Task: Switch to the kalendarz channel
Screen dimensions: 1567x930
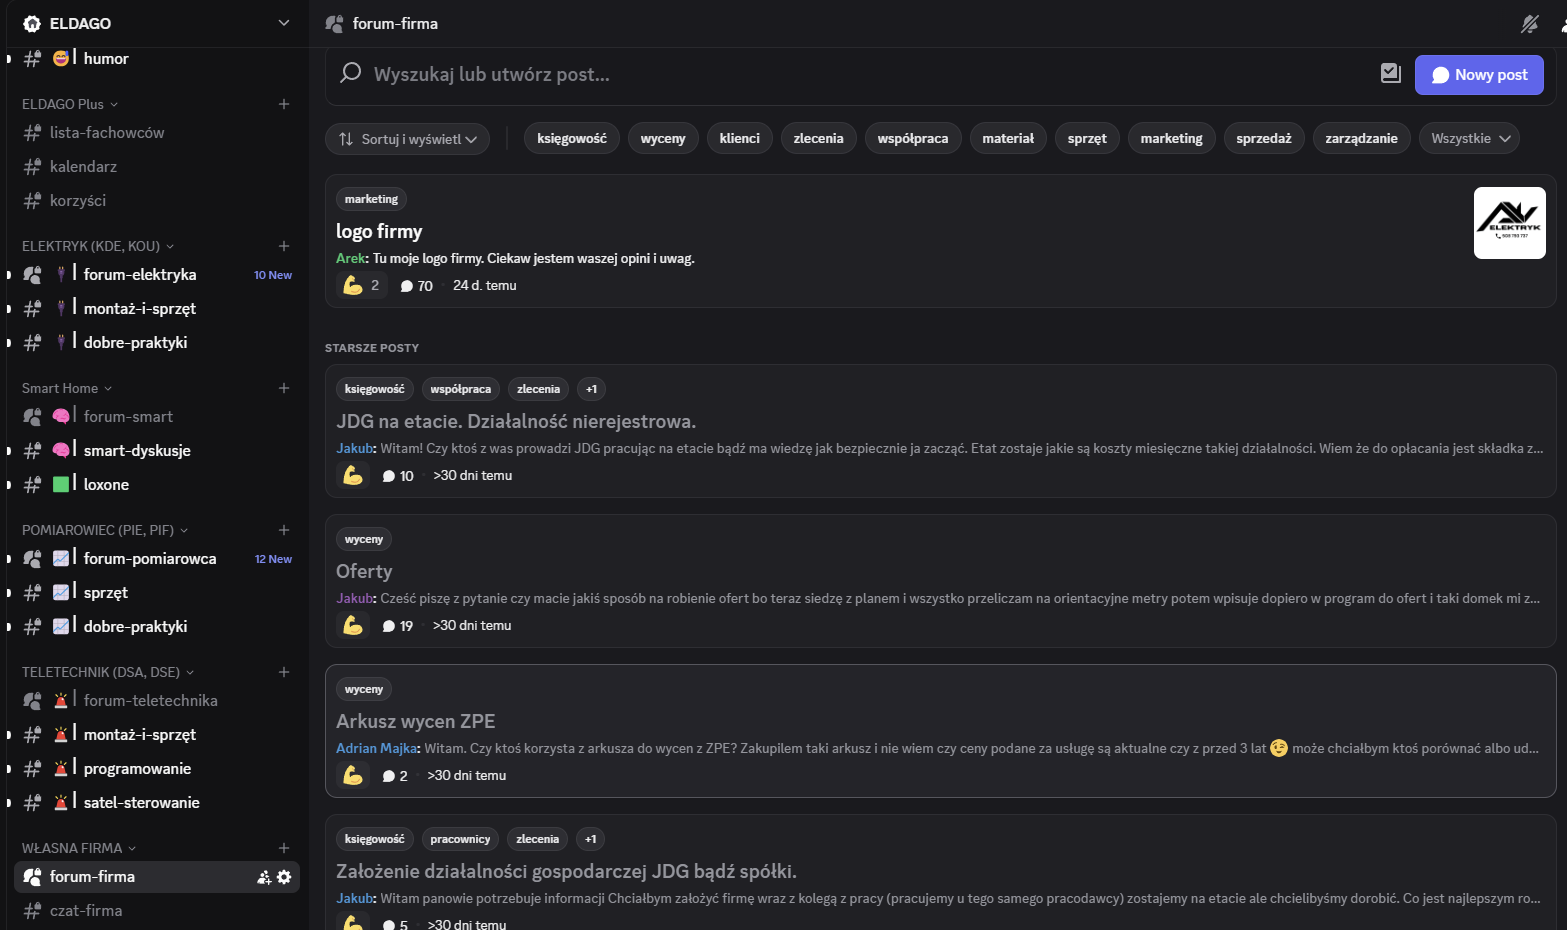Action: (83, 167)
